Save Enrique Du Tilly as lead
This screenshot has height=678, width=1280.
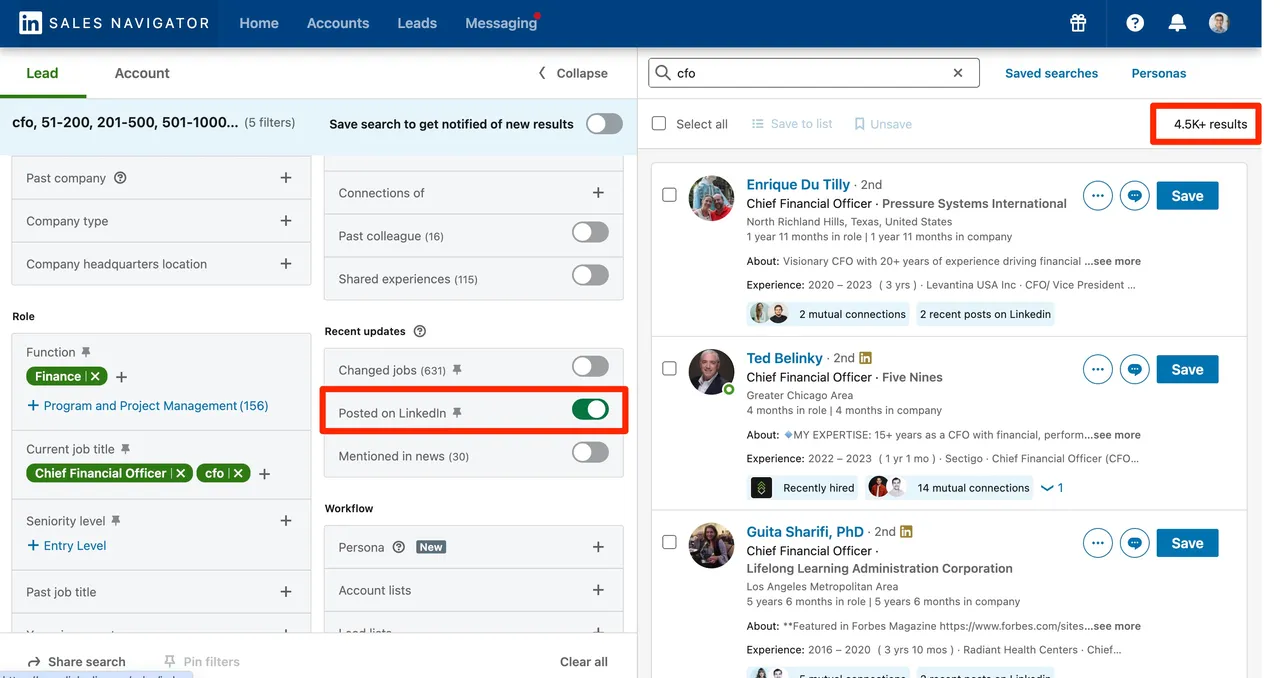pyautogui.click(x=1187, y=196)
